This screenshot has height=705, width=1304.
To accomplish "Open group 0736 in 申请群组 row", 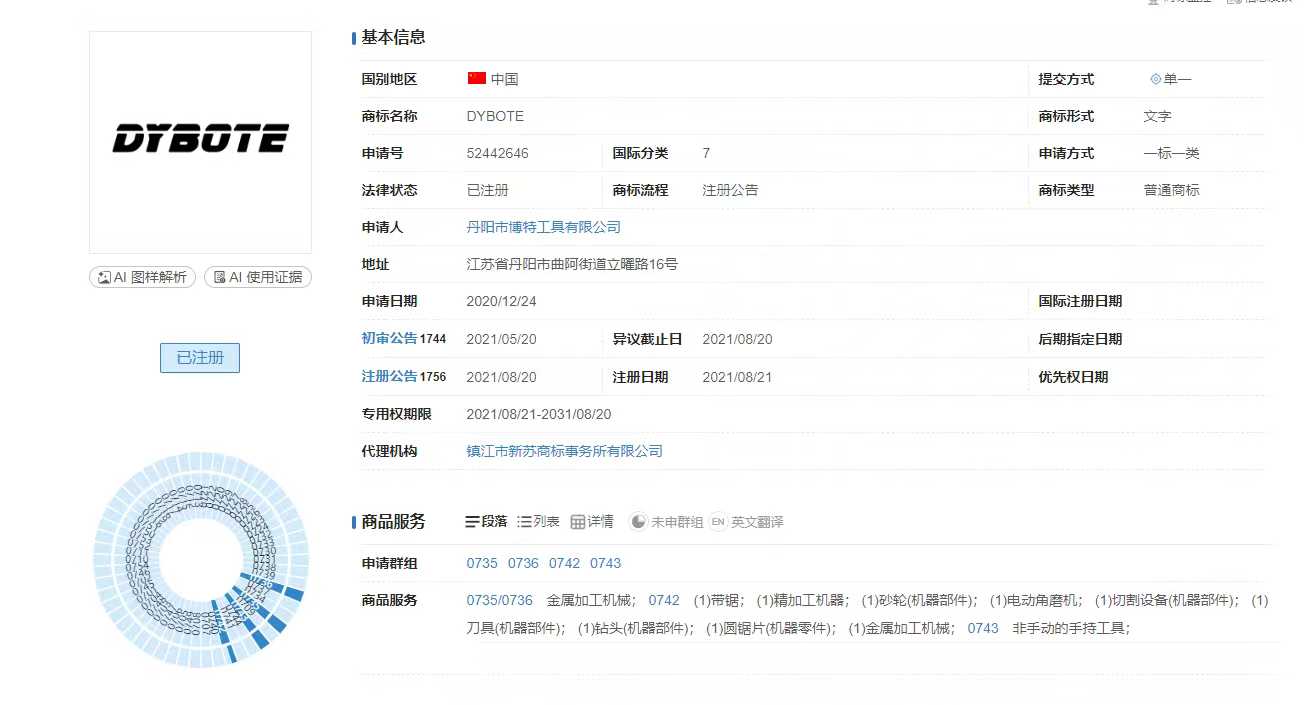I will coord(523,563).
